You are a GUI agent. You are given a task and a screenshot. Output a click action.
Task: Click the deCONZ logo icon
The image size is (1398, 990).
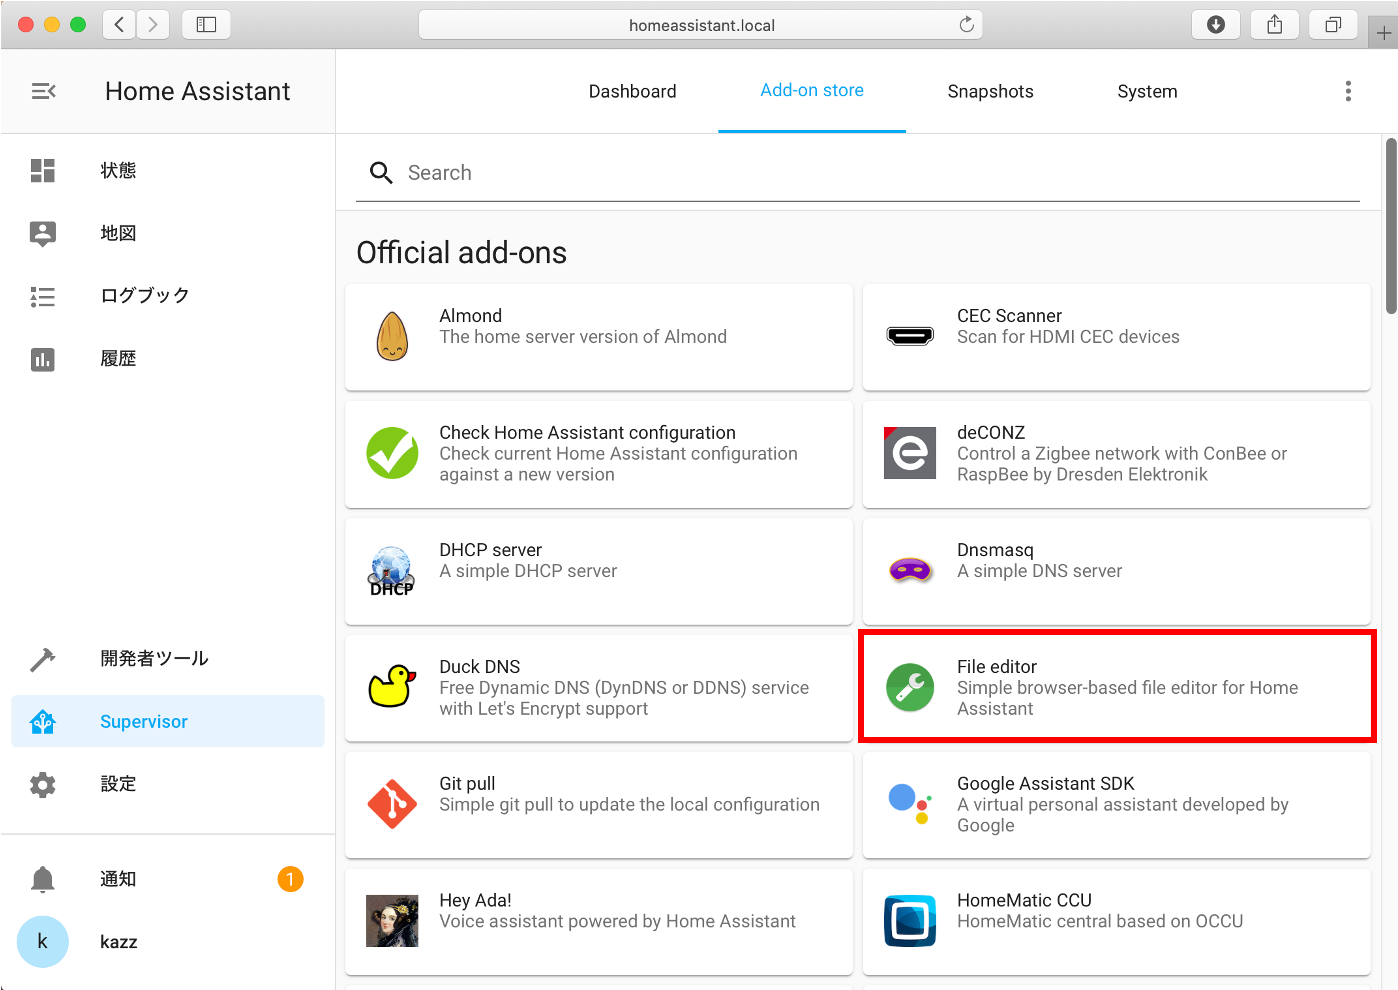910,453
